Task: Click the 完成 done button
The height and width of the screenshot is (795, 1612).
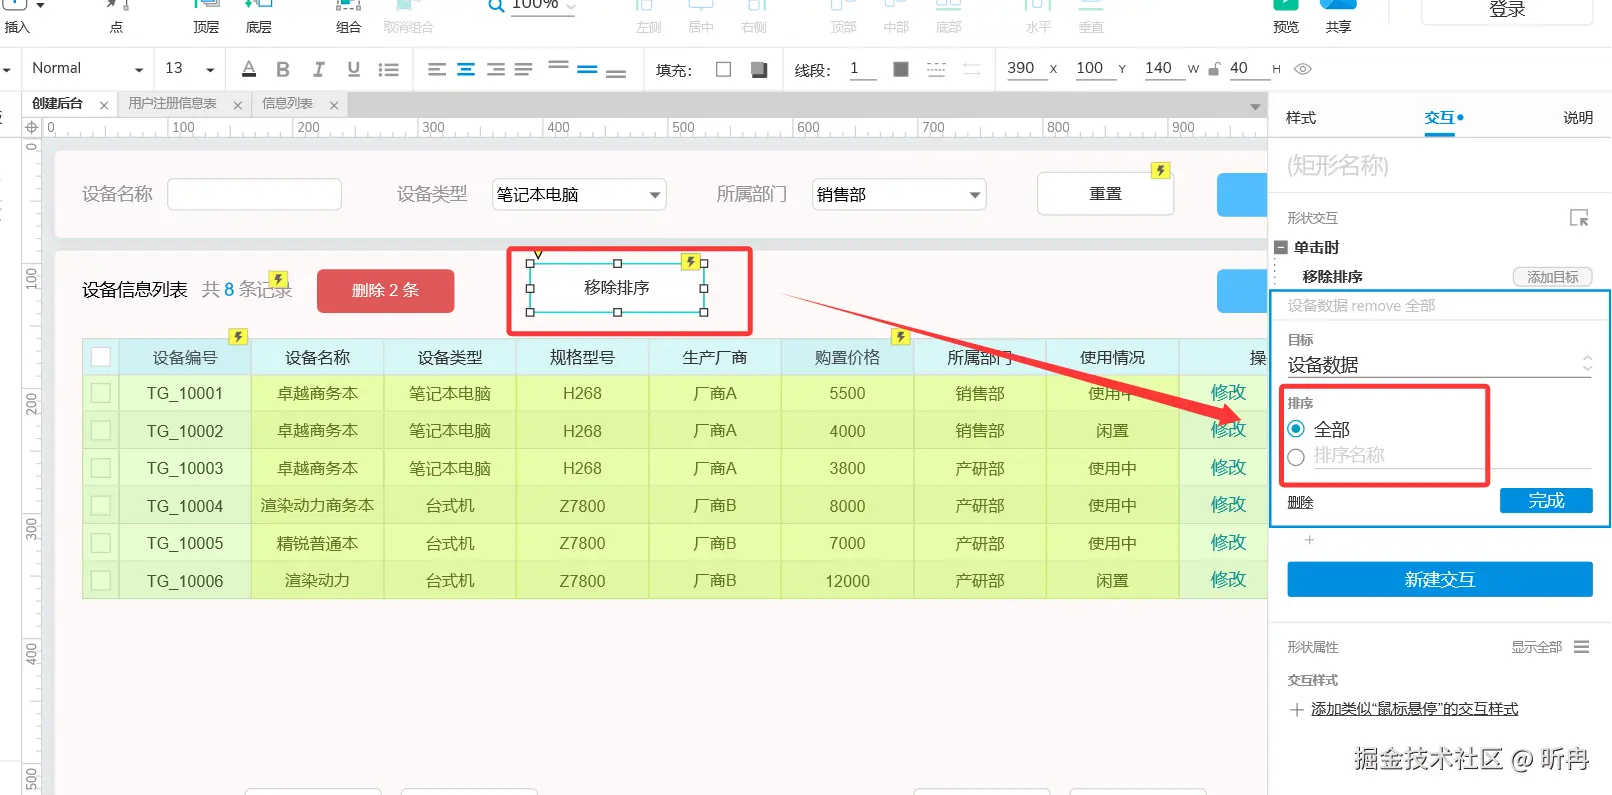Action: tap(1546, 500)
